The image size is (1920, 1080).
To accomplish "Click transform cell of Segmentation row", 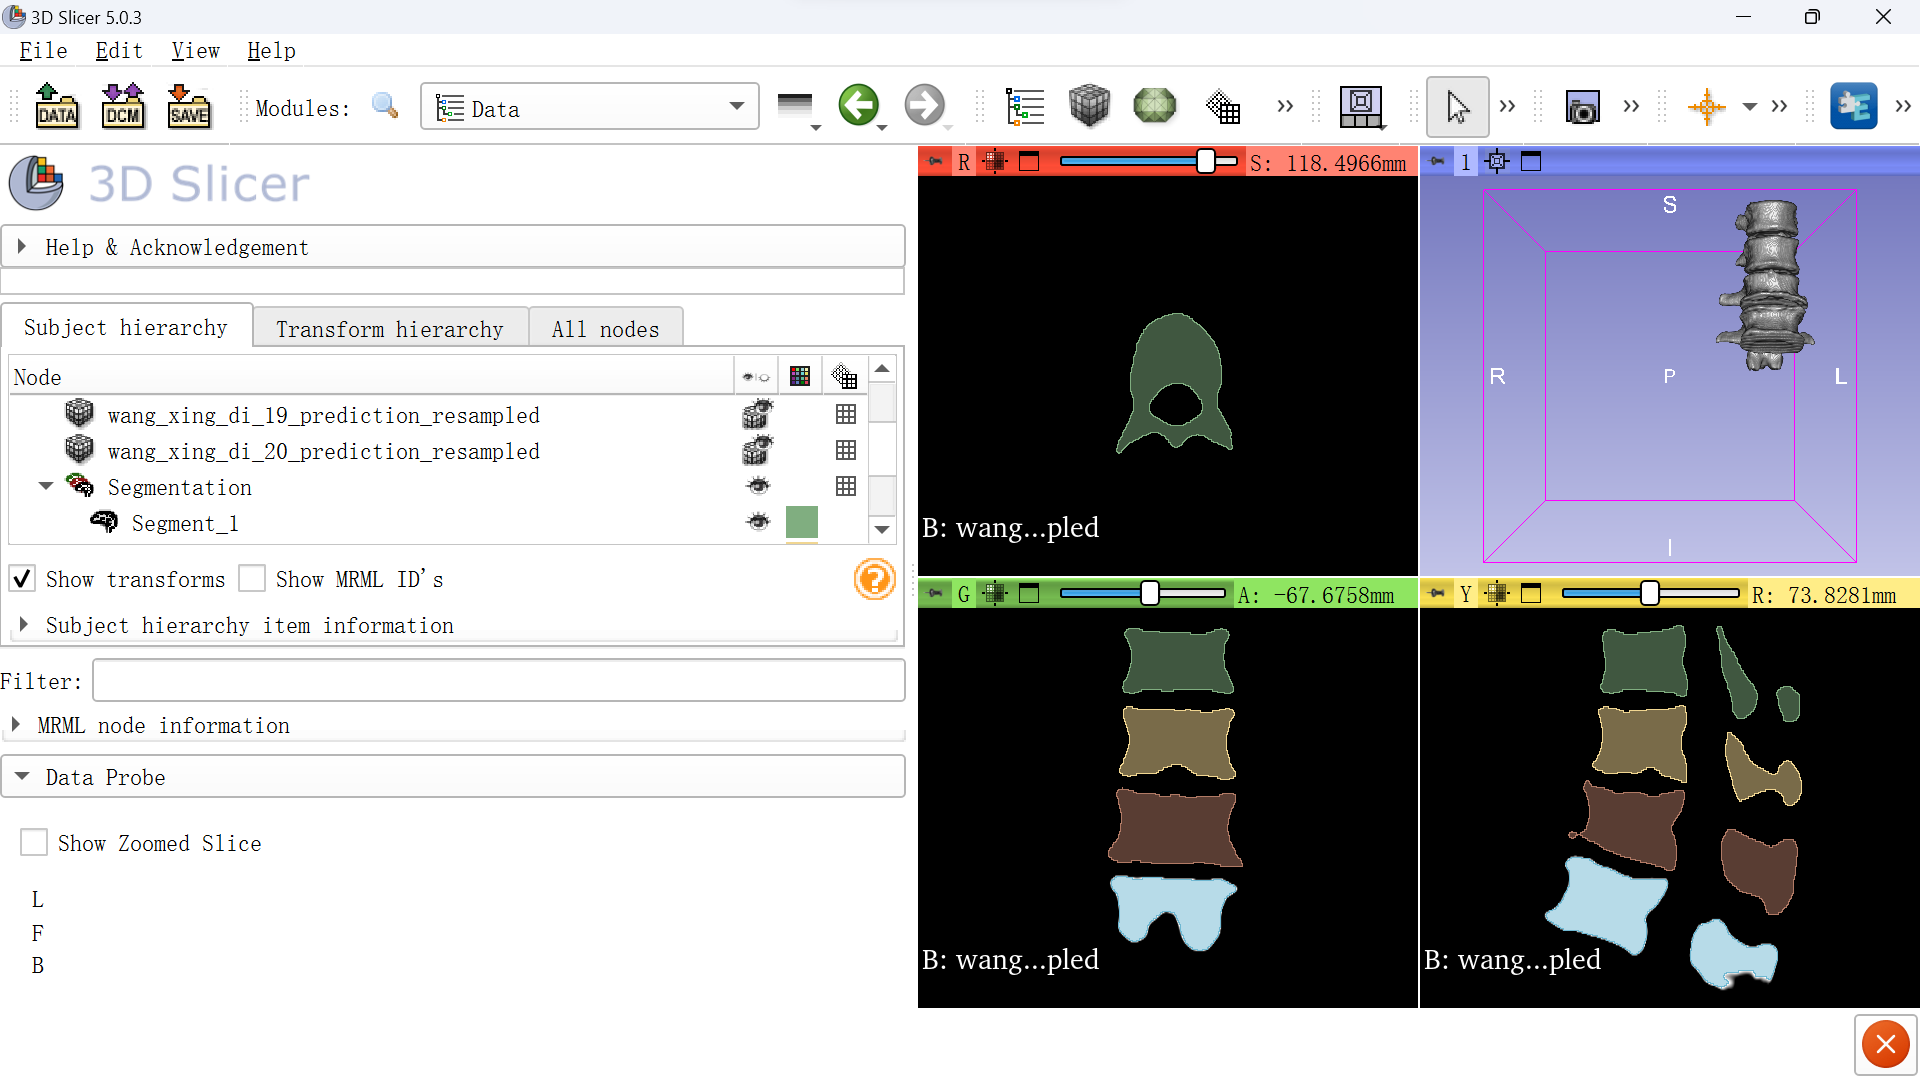I will [x=846, y=486].
